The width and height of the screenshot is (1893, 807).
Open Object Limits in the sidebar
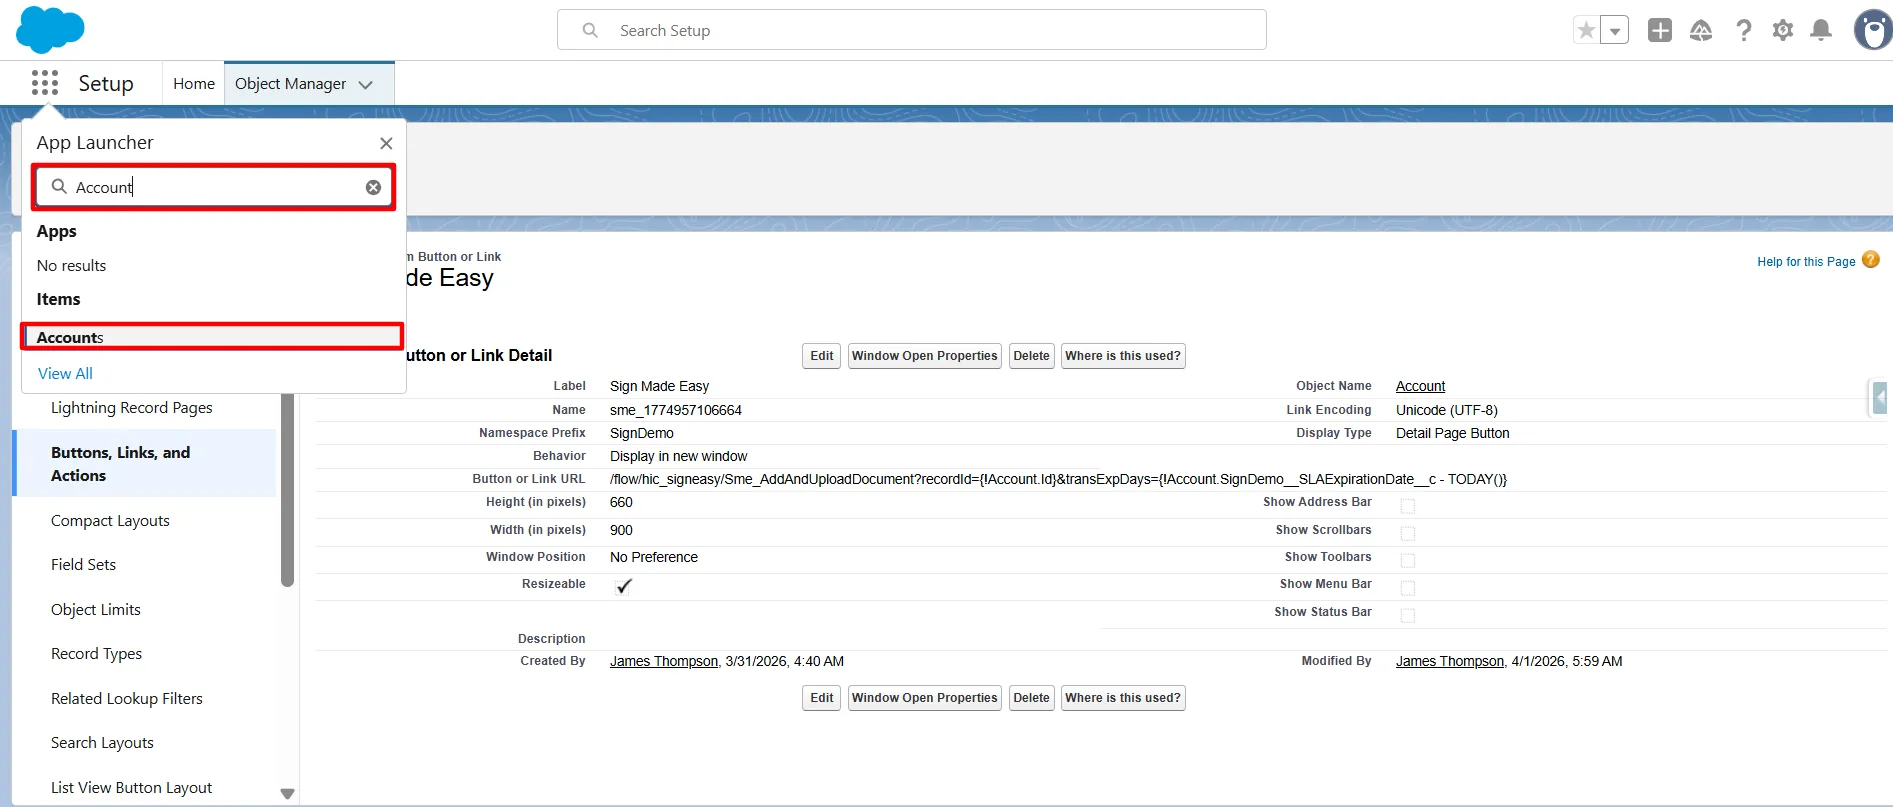pos(96,610)
